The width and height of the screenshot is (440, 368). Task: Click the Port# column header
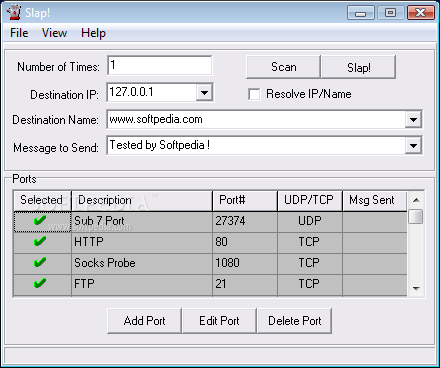(245, 201)
